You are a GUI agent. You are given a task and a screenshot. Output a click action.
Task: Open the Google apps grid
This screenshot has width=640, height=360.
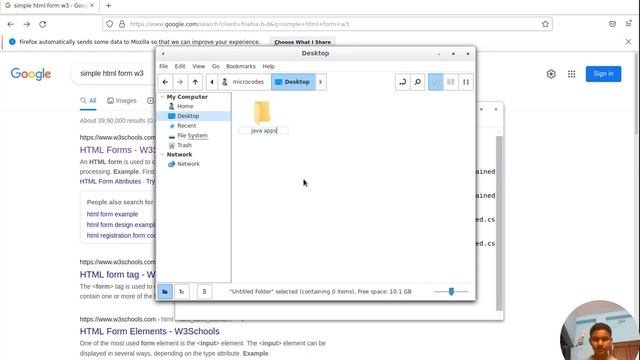[x=571, y=74]
